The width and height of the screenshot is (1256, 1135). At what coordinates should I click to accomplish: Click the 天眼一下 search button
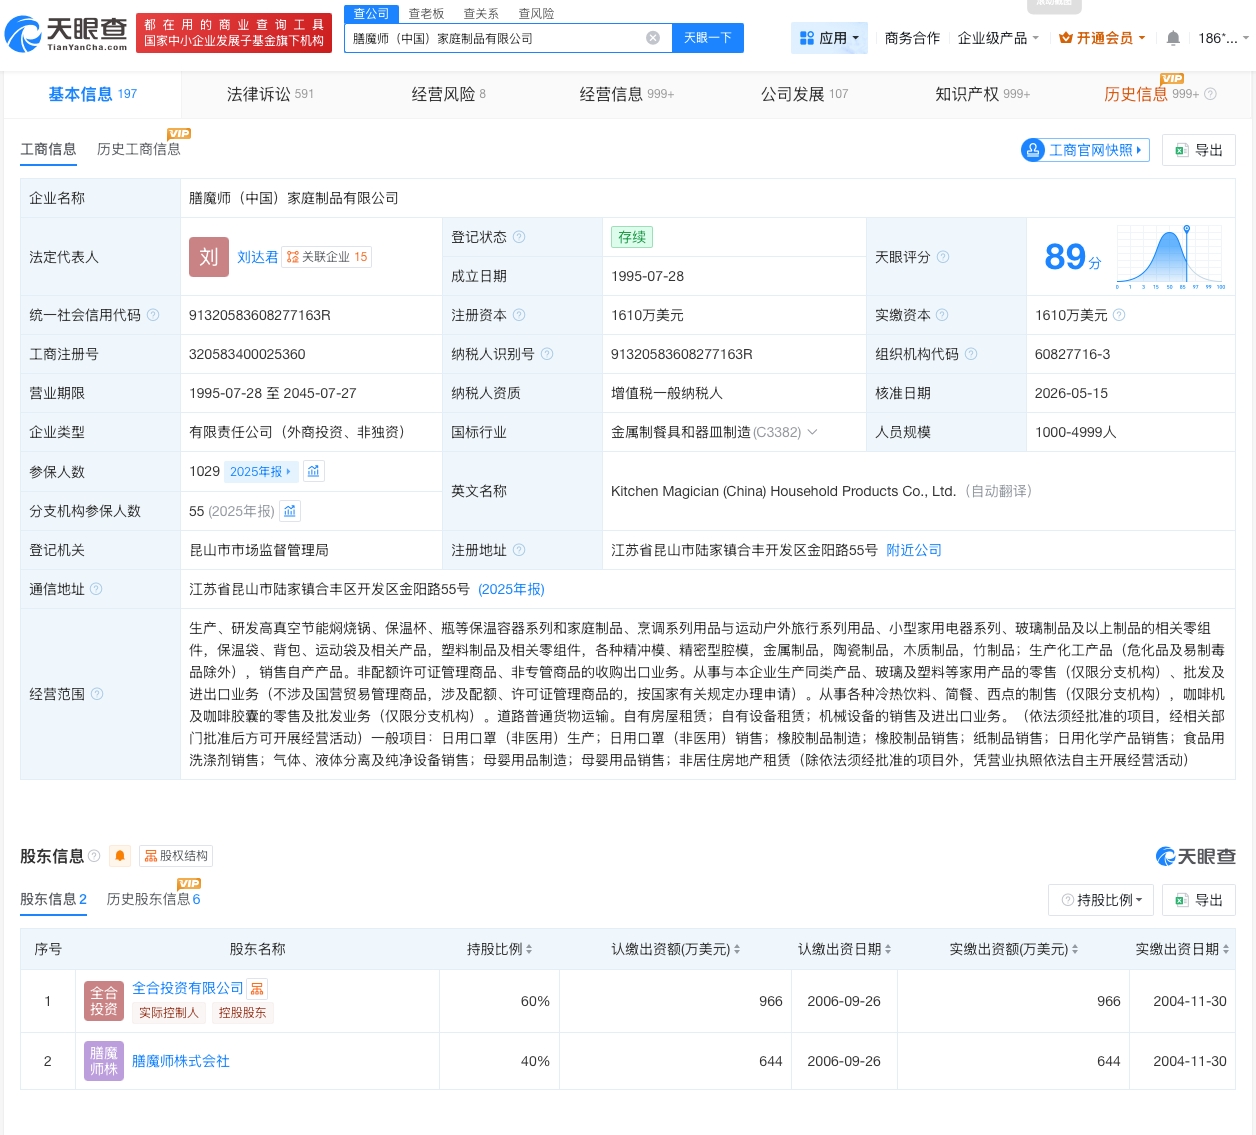(x=708, y=38)
